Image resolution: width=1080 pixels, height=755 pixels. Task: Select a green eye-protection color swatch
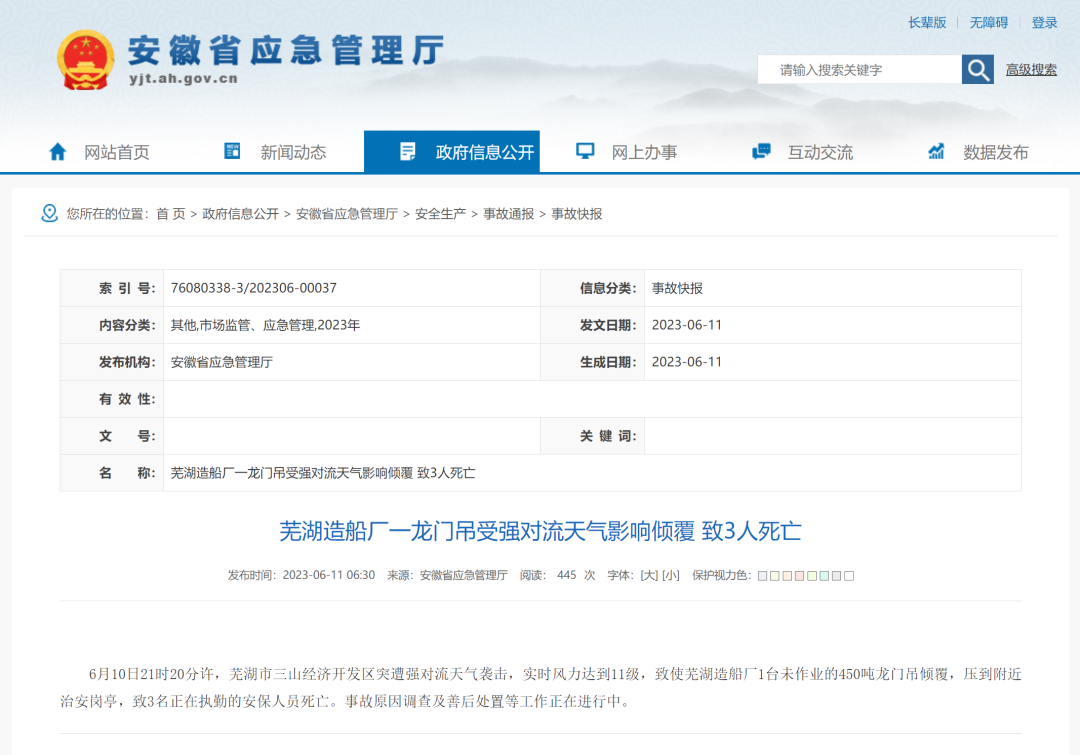pos(810,575)
